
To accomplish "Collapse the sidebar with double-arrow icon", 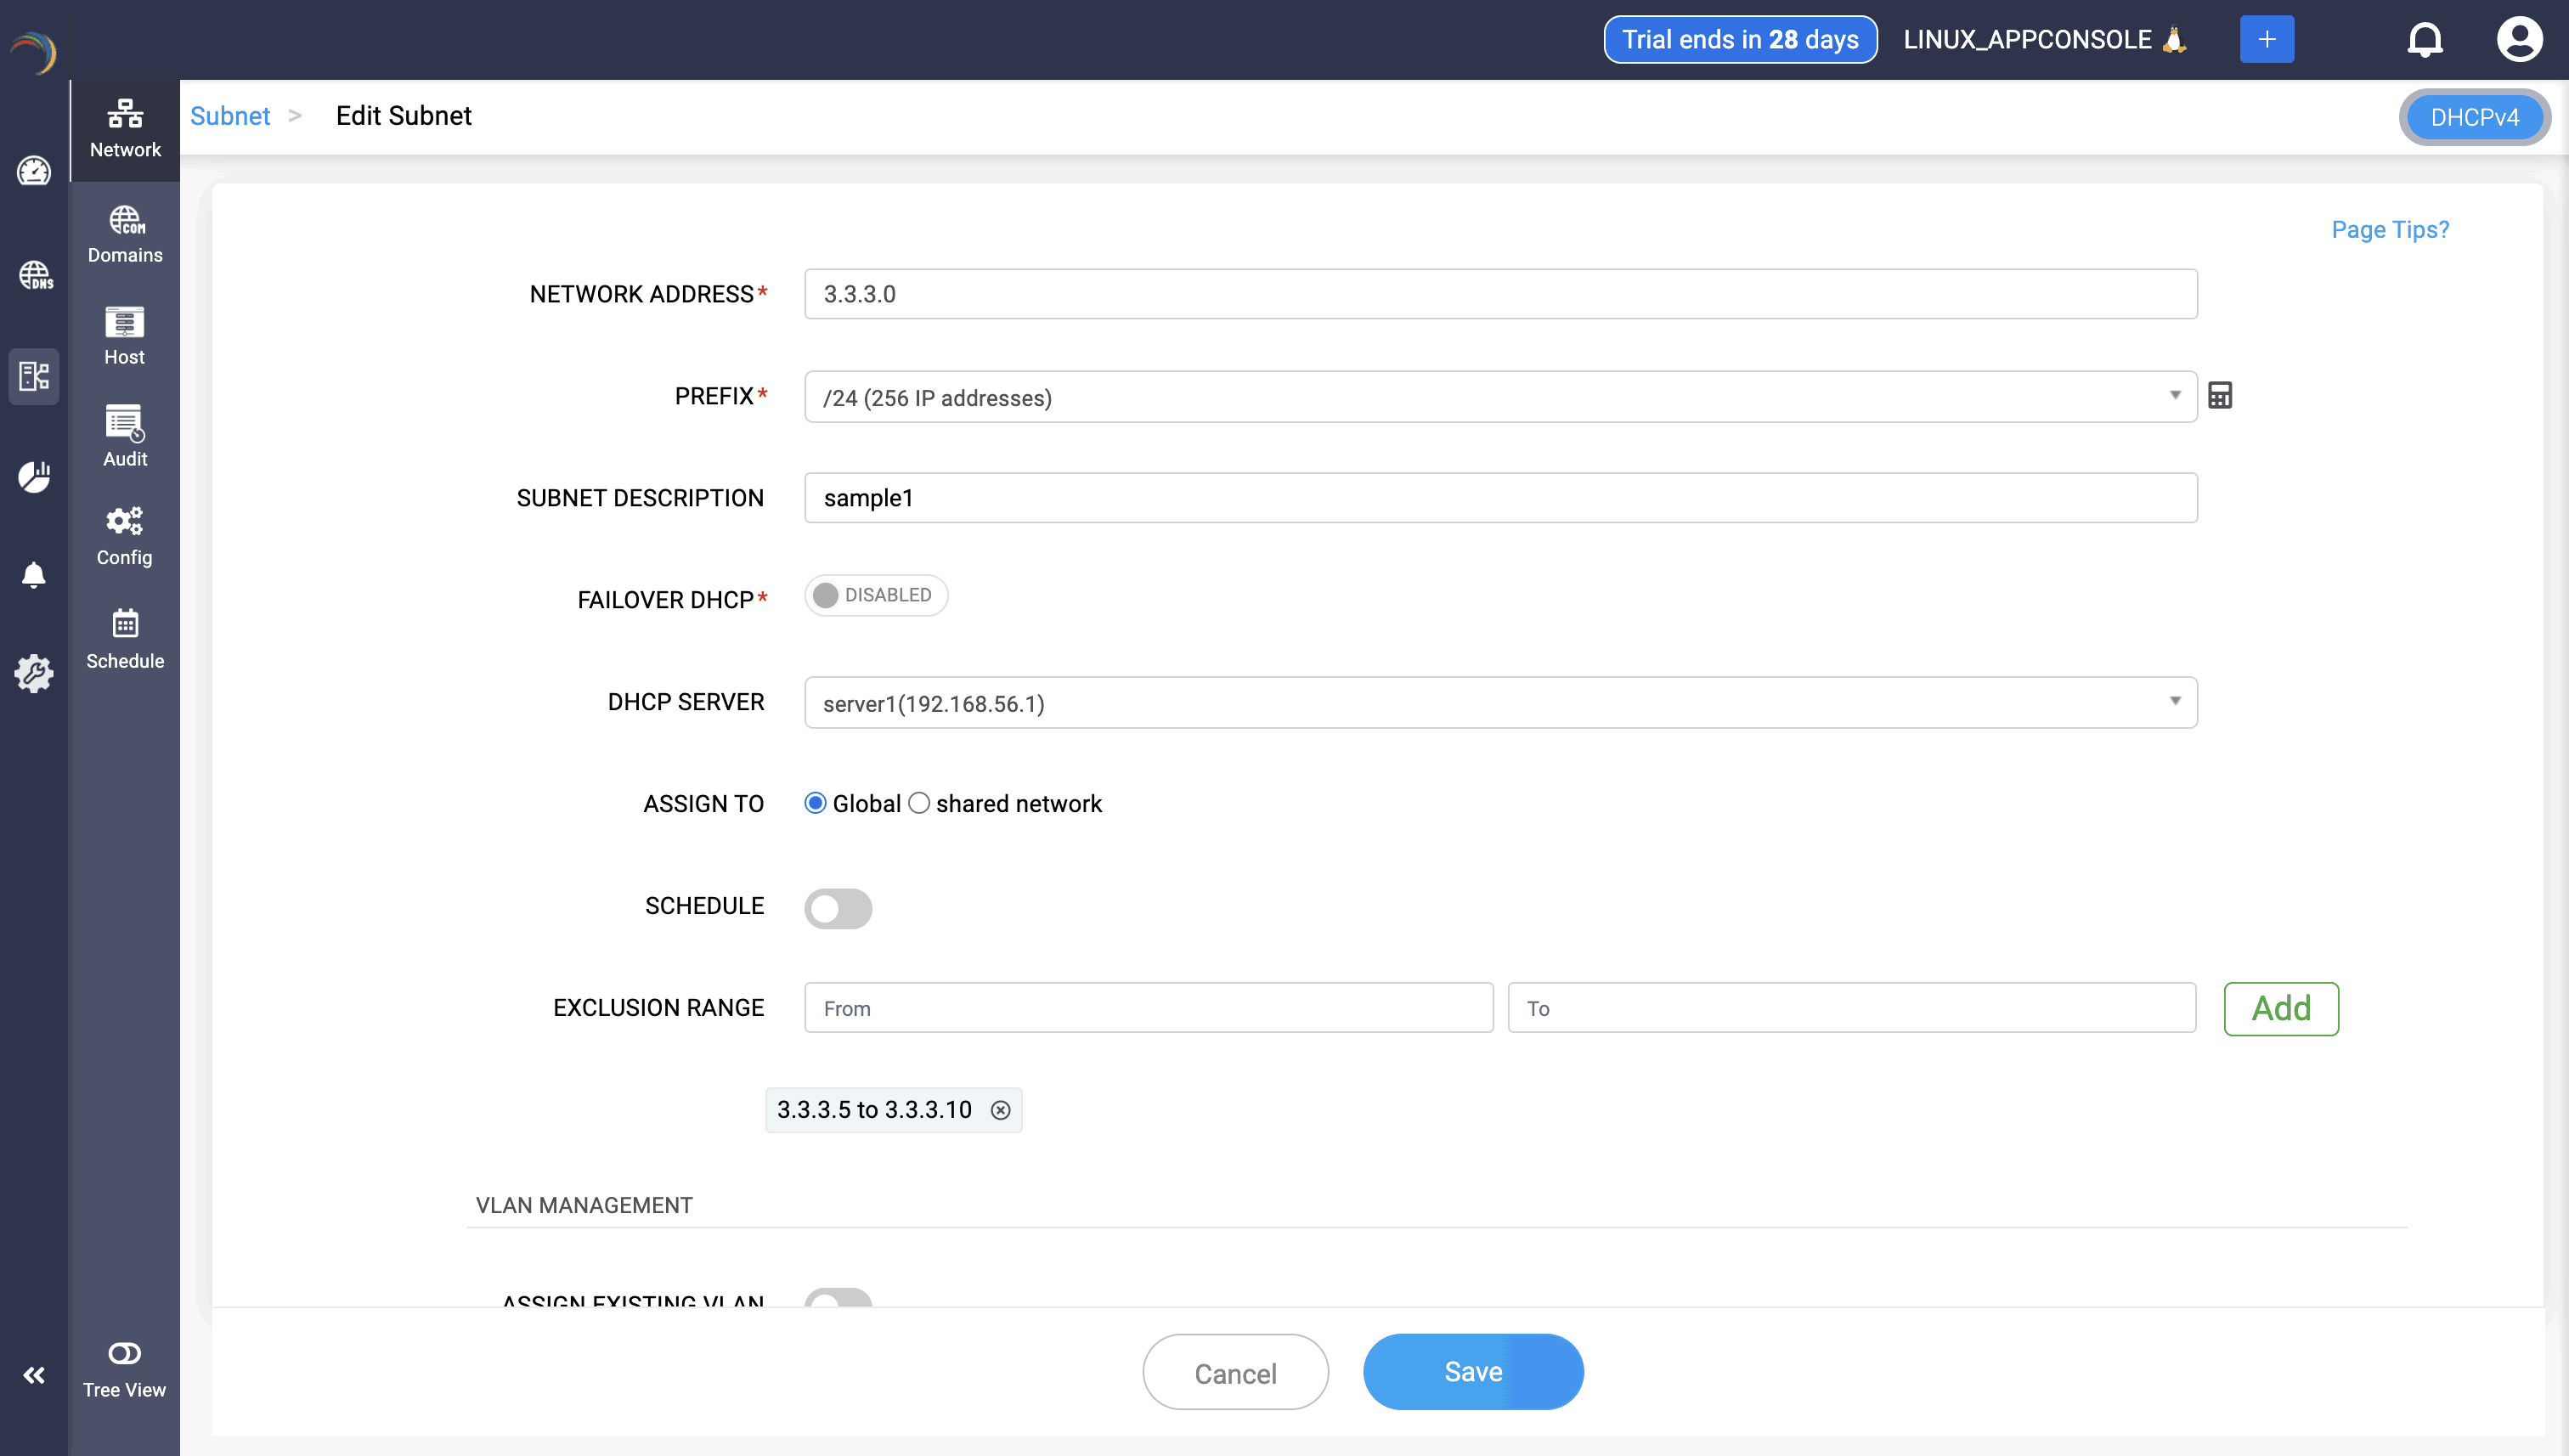I will (34, 1375).
